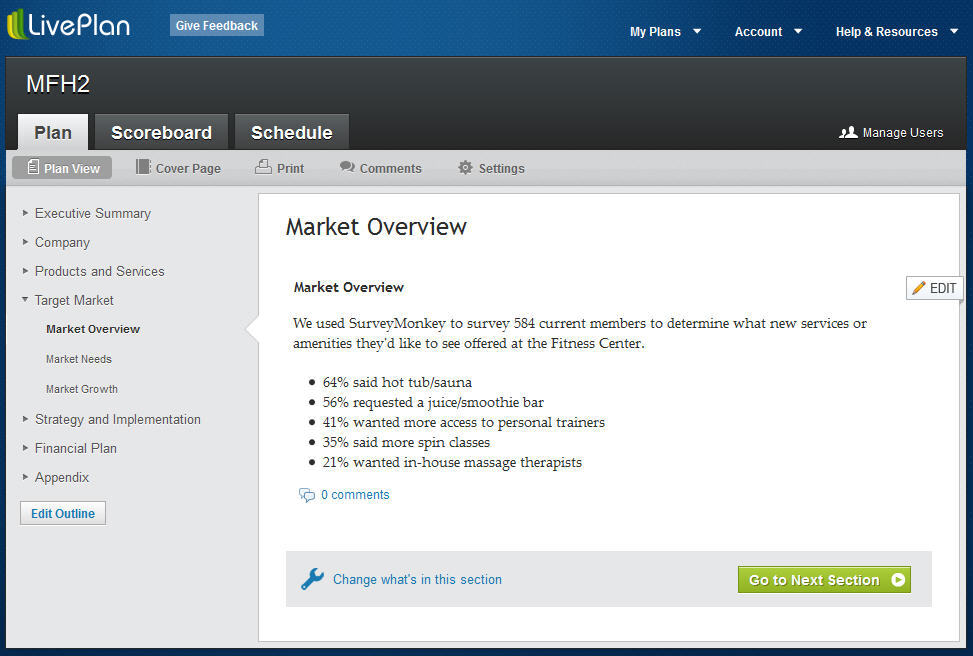This screenshot has height=656, width=973.
Task: Click the LivePlan logo
Action: (67, 26)
